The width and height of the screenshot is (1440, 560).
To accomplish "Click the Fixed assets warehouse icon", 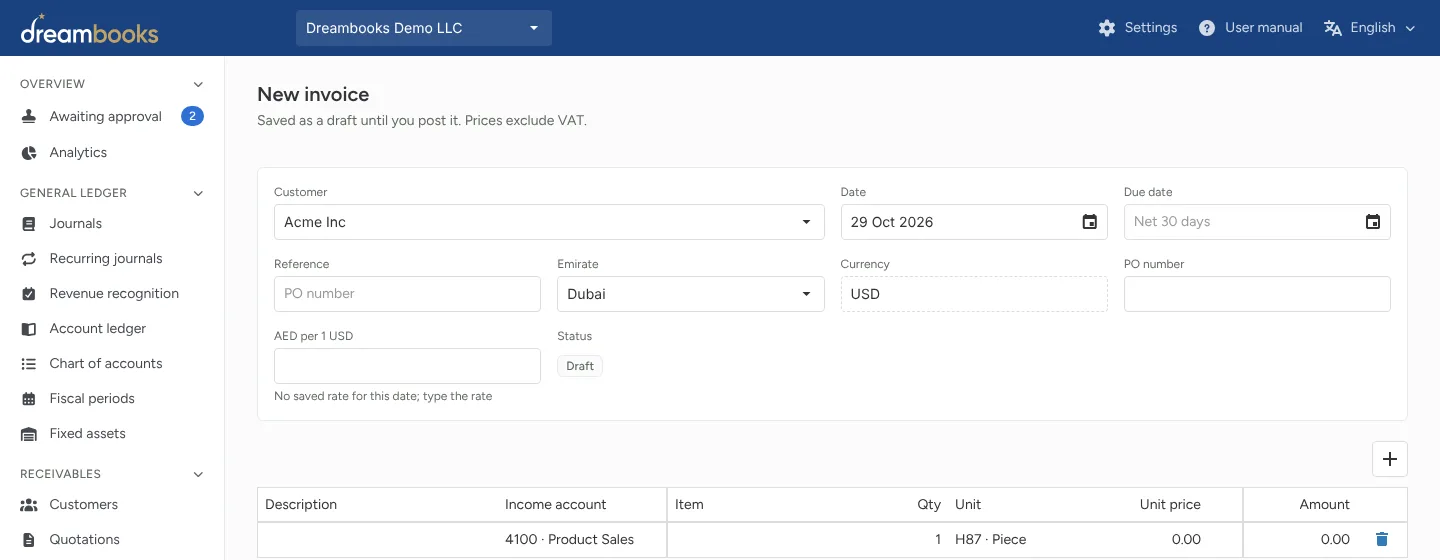I will (29, 434).
